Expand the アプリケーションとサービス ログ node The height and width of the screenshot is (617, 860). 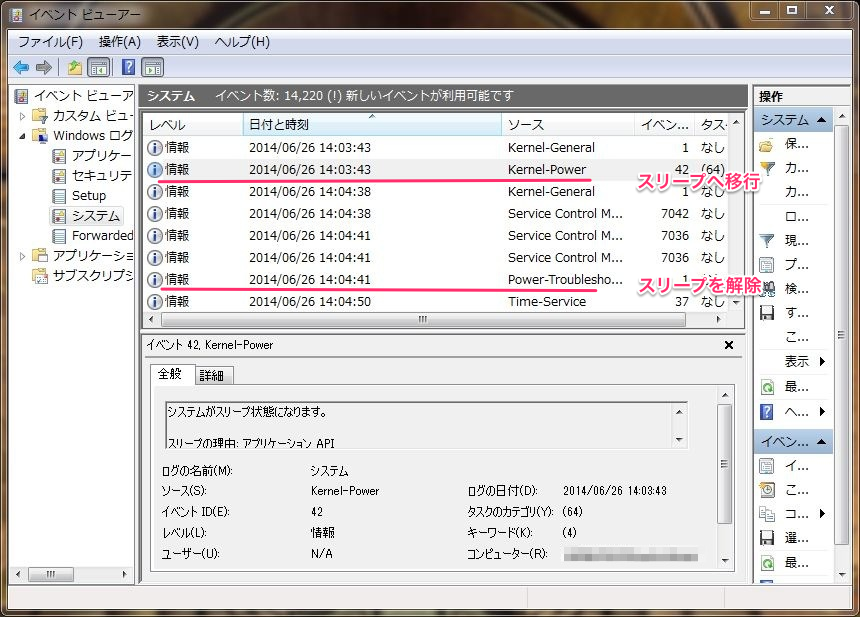coord(22,256)
